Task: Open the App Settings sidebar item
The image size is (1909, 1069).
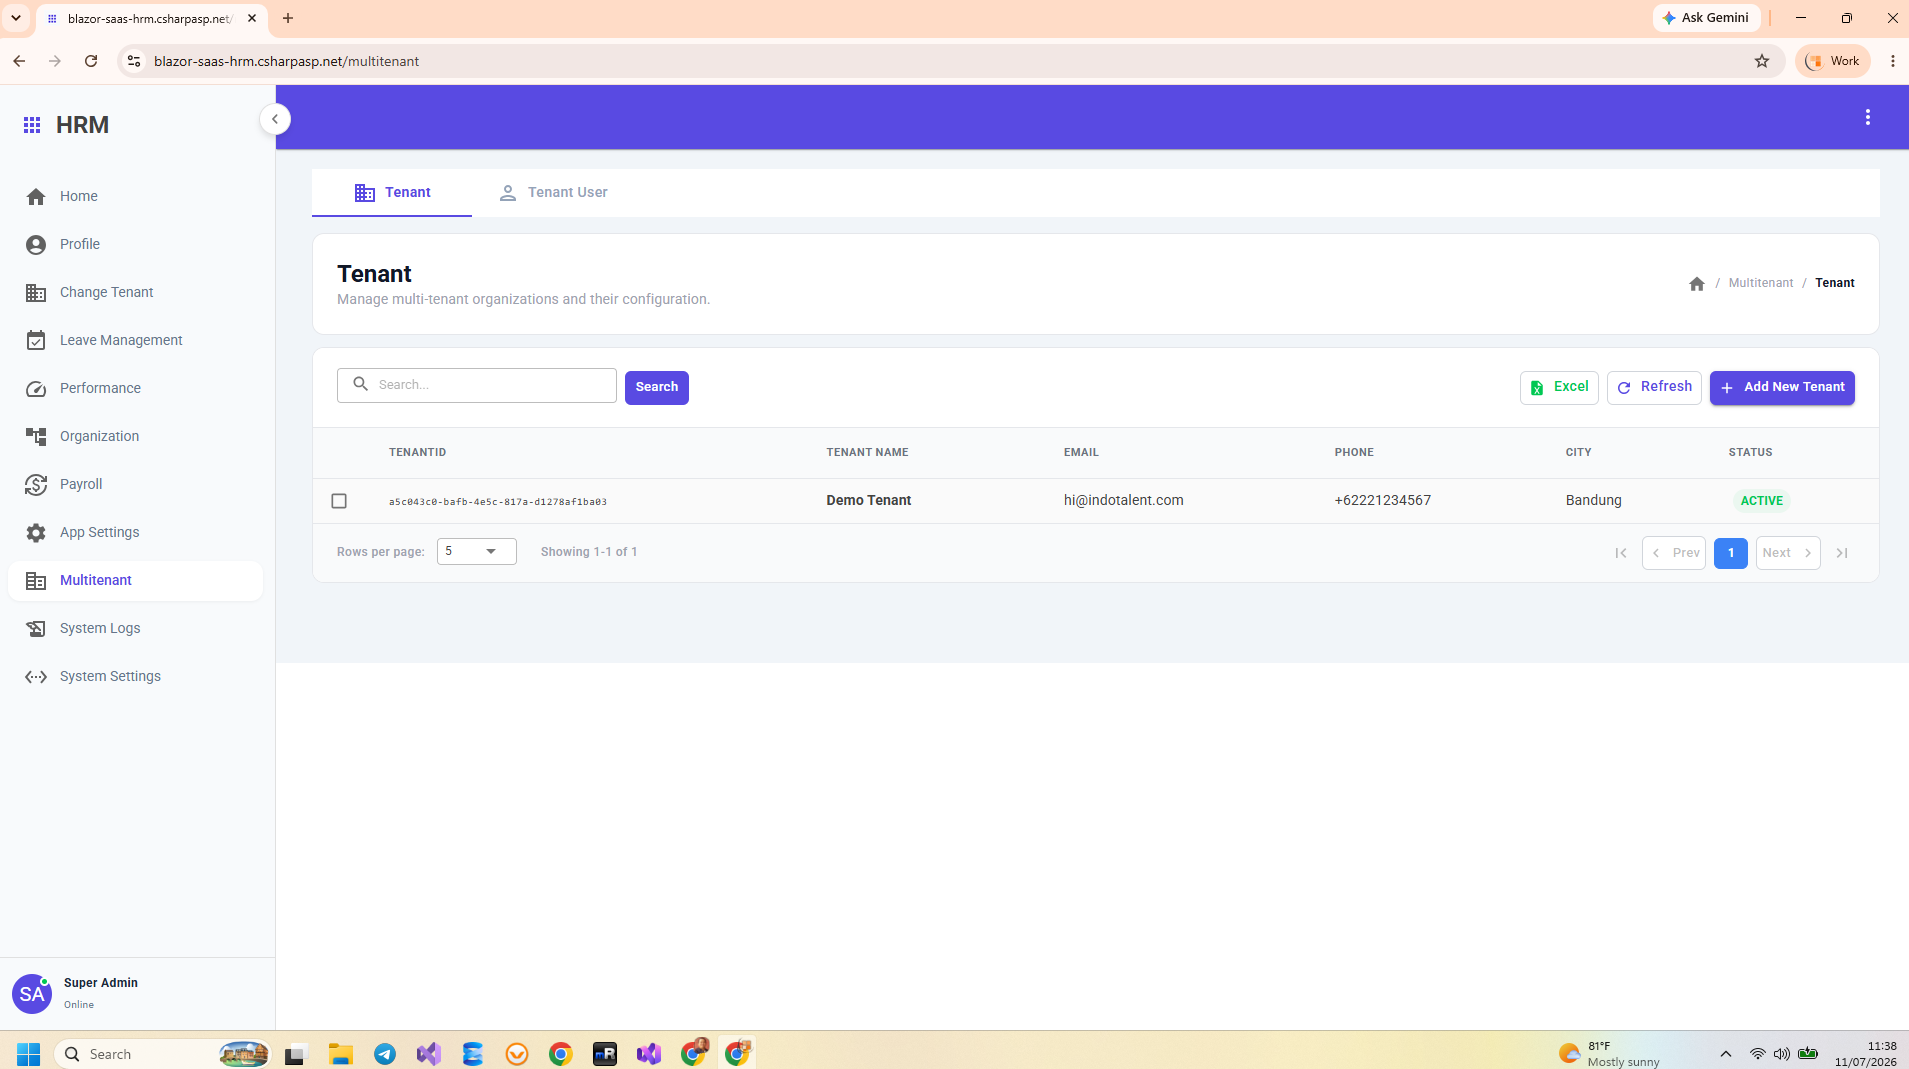Action: [x=135, y=533]
